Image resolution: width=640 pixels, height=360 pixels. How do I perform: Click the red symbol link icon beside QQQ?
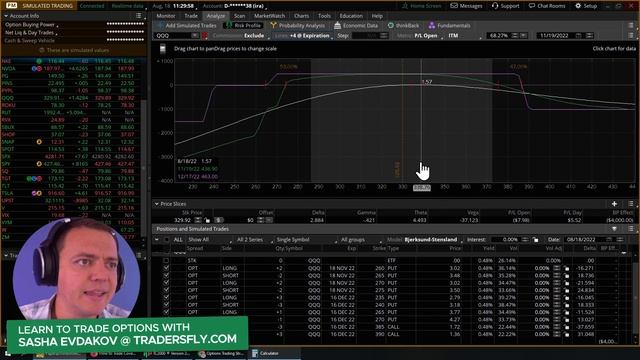coord(205,36)
